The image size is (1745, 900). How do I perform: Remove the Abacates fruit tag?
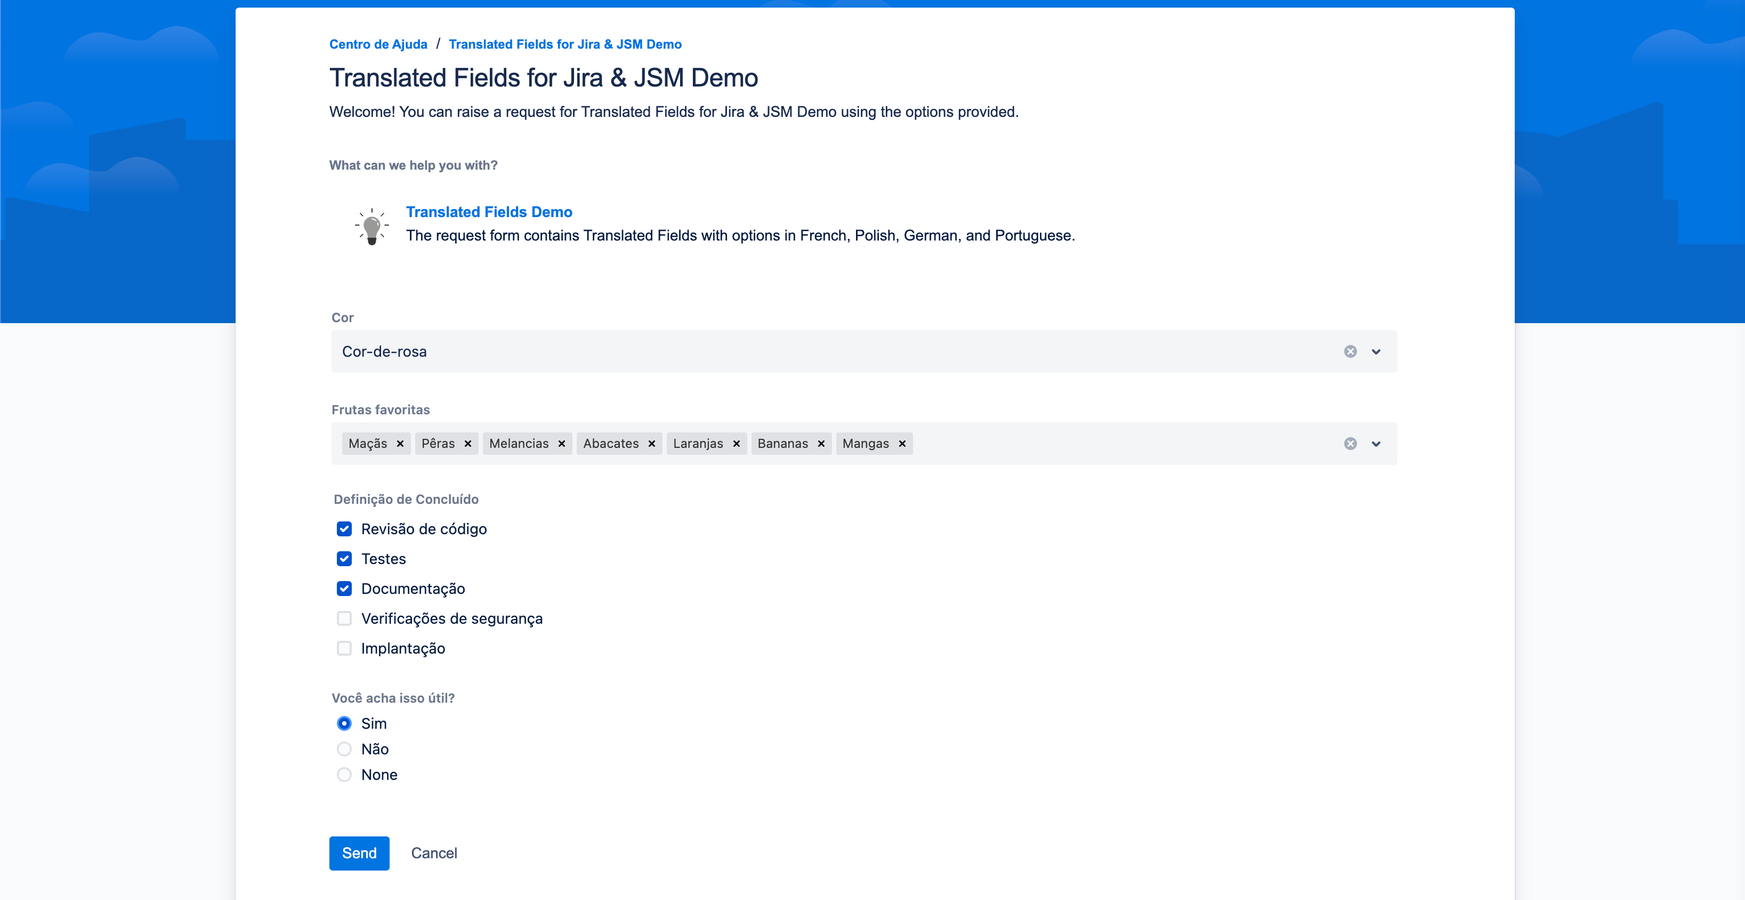(x=652, y=444)
